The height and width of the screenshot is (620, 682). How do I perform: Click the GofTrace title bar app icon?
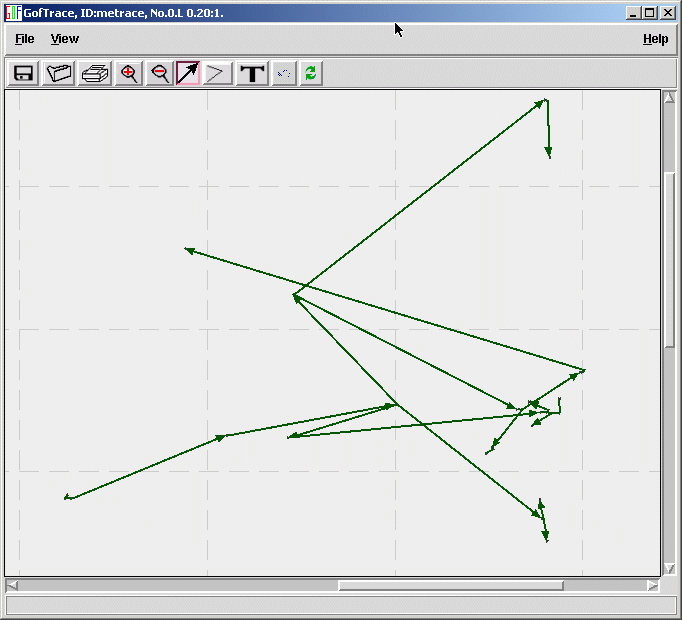(x=13, y=13)
